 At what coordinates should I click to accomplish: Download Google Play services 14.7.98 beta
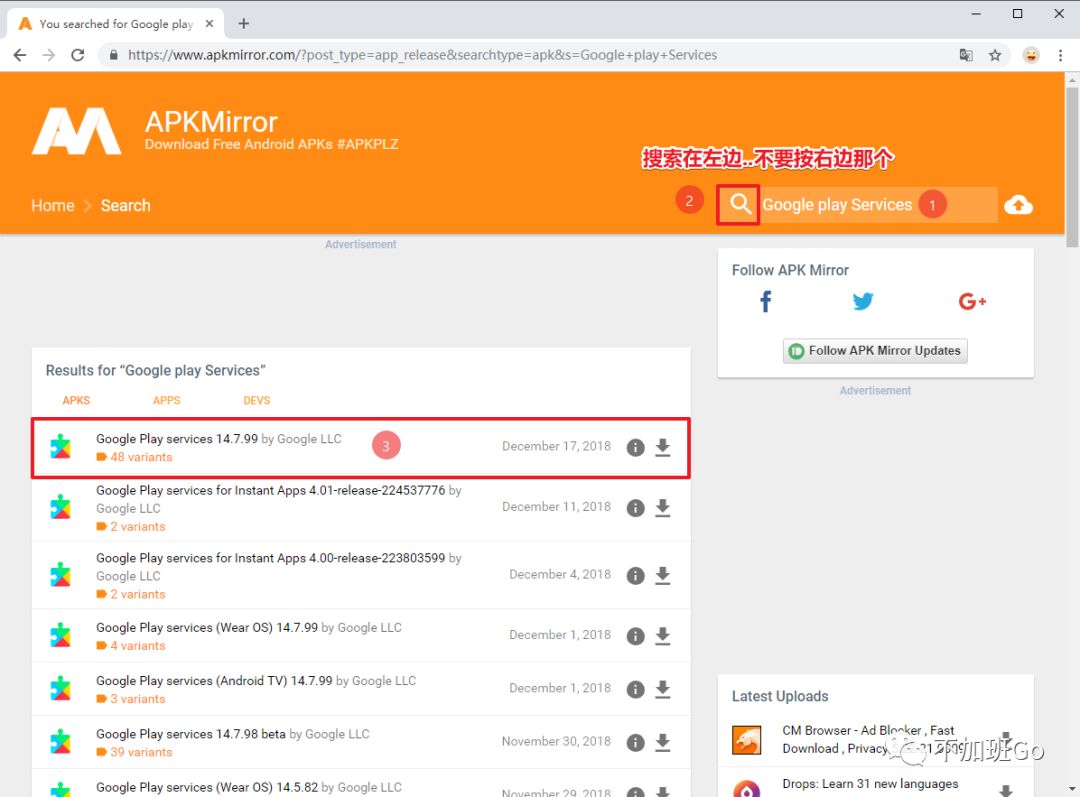tap(663, 743)
